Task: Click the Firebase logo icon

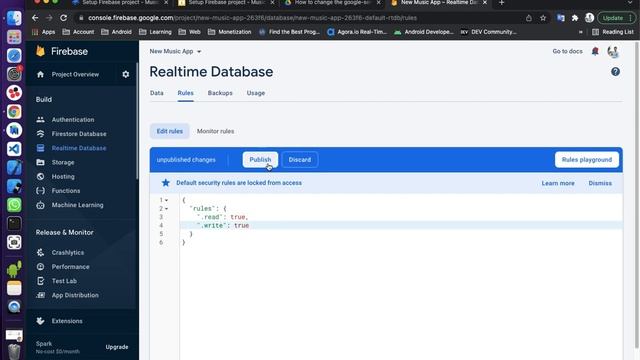Action: 40,51
